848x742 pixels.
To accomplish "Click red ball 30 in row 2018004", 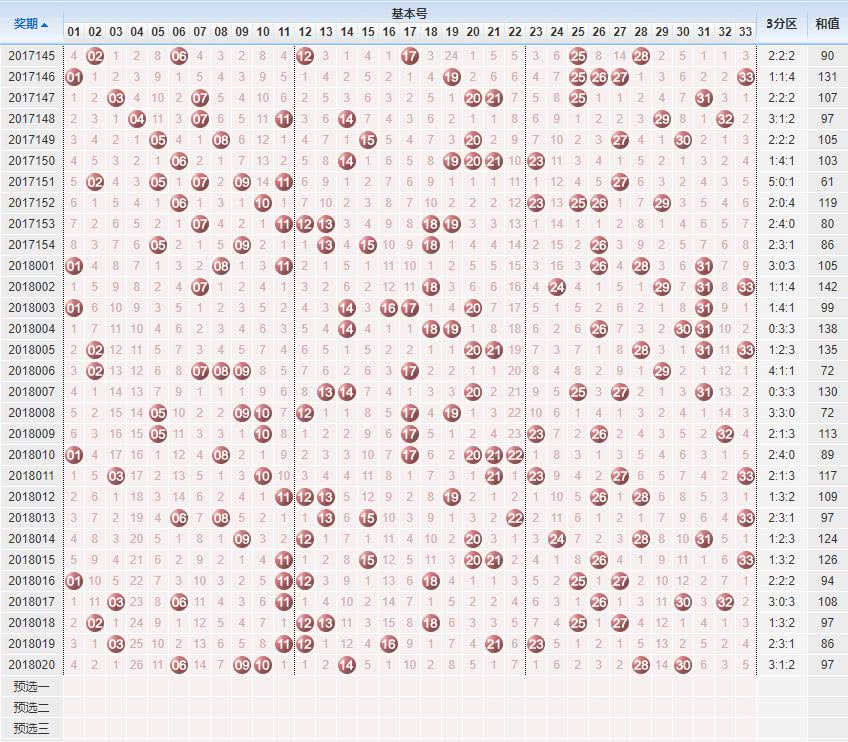I will [683, 329].
